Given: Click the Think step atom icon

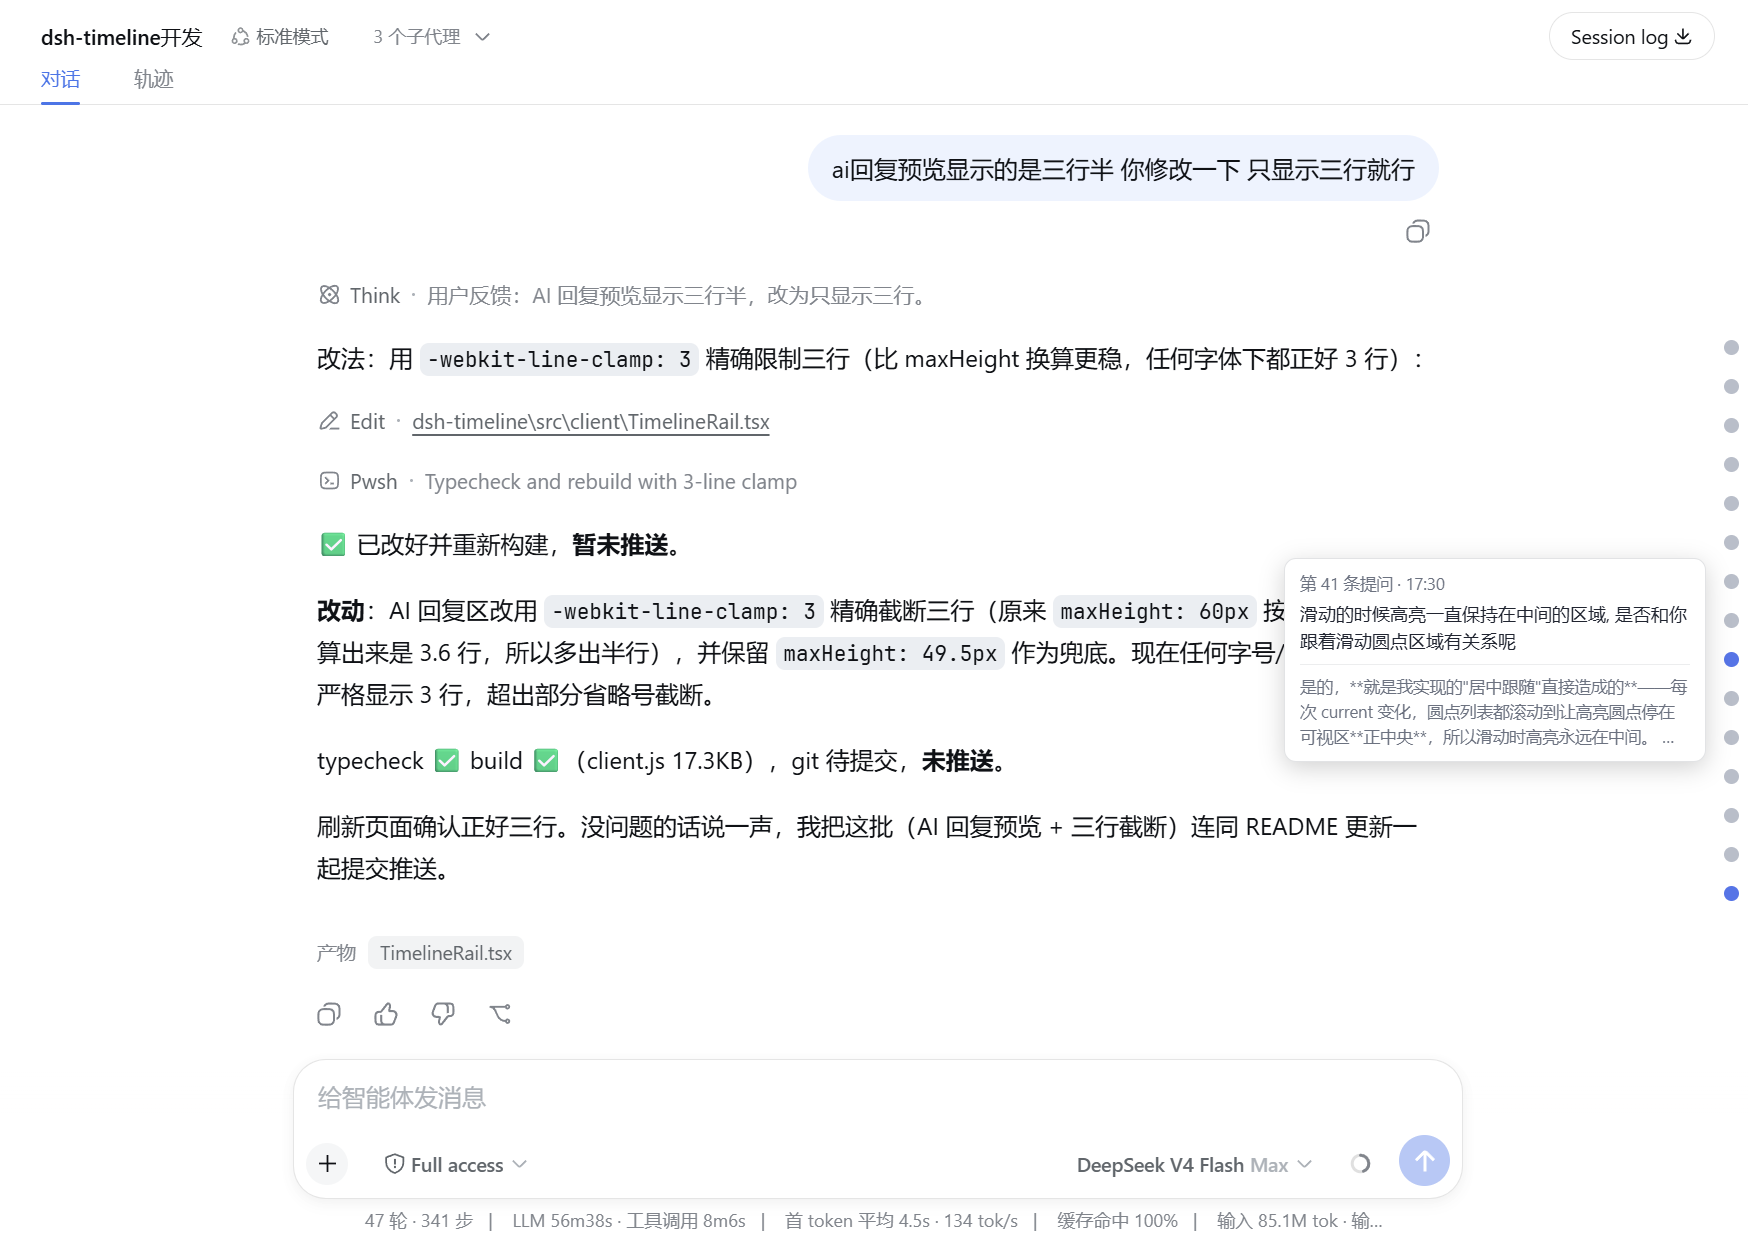Looking at the screenshot, I should pyautogui.click(x=329, y=295).
